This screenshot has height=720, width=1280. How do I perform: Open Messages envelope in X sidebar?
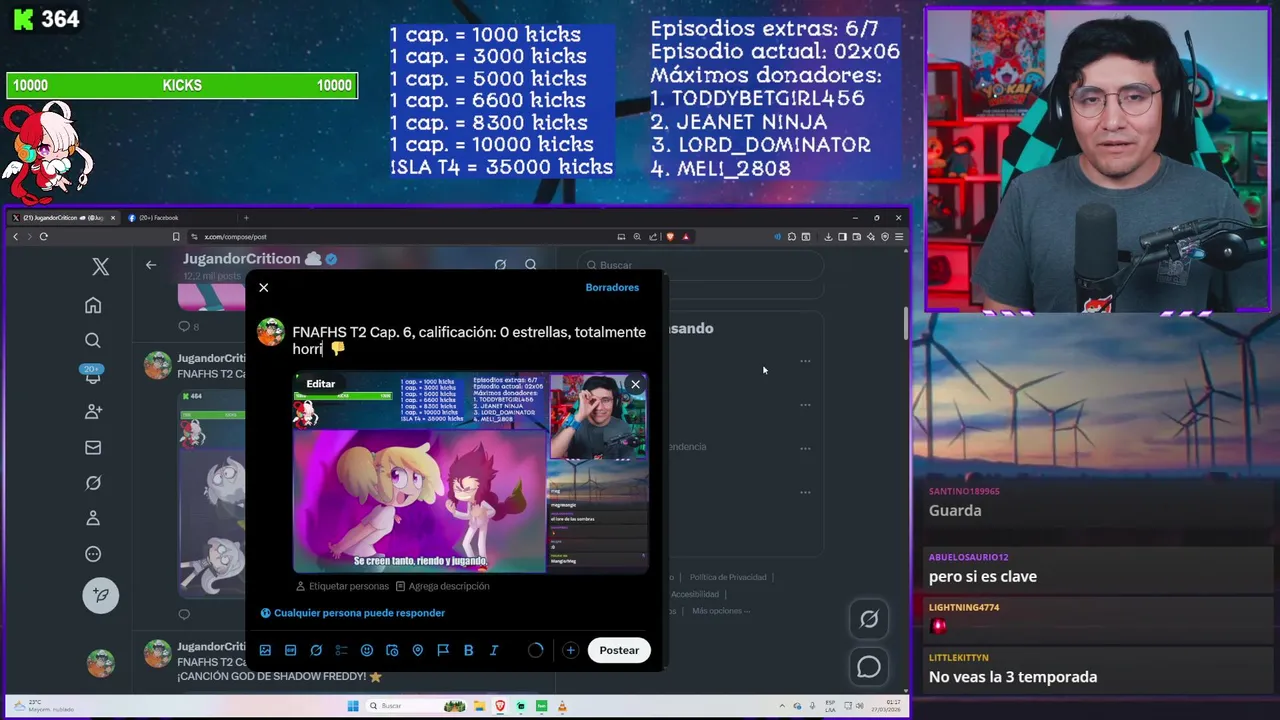(93, 447)
